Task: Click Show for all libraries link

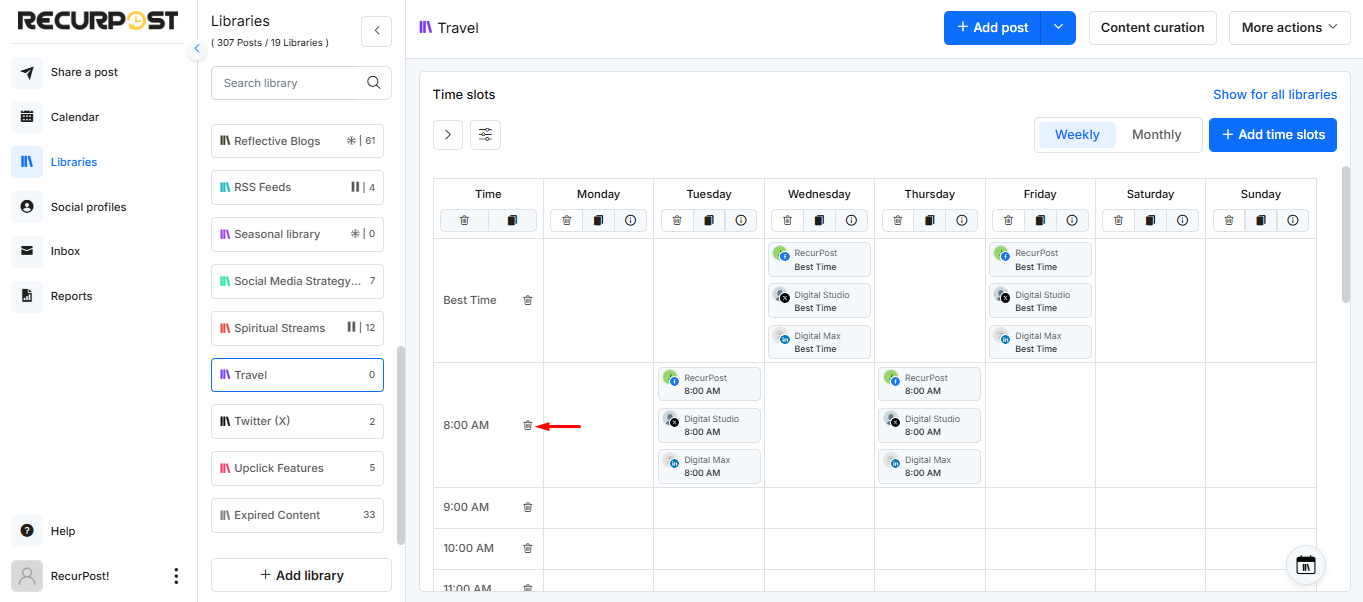Action: 1275,95
